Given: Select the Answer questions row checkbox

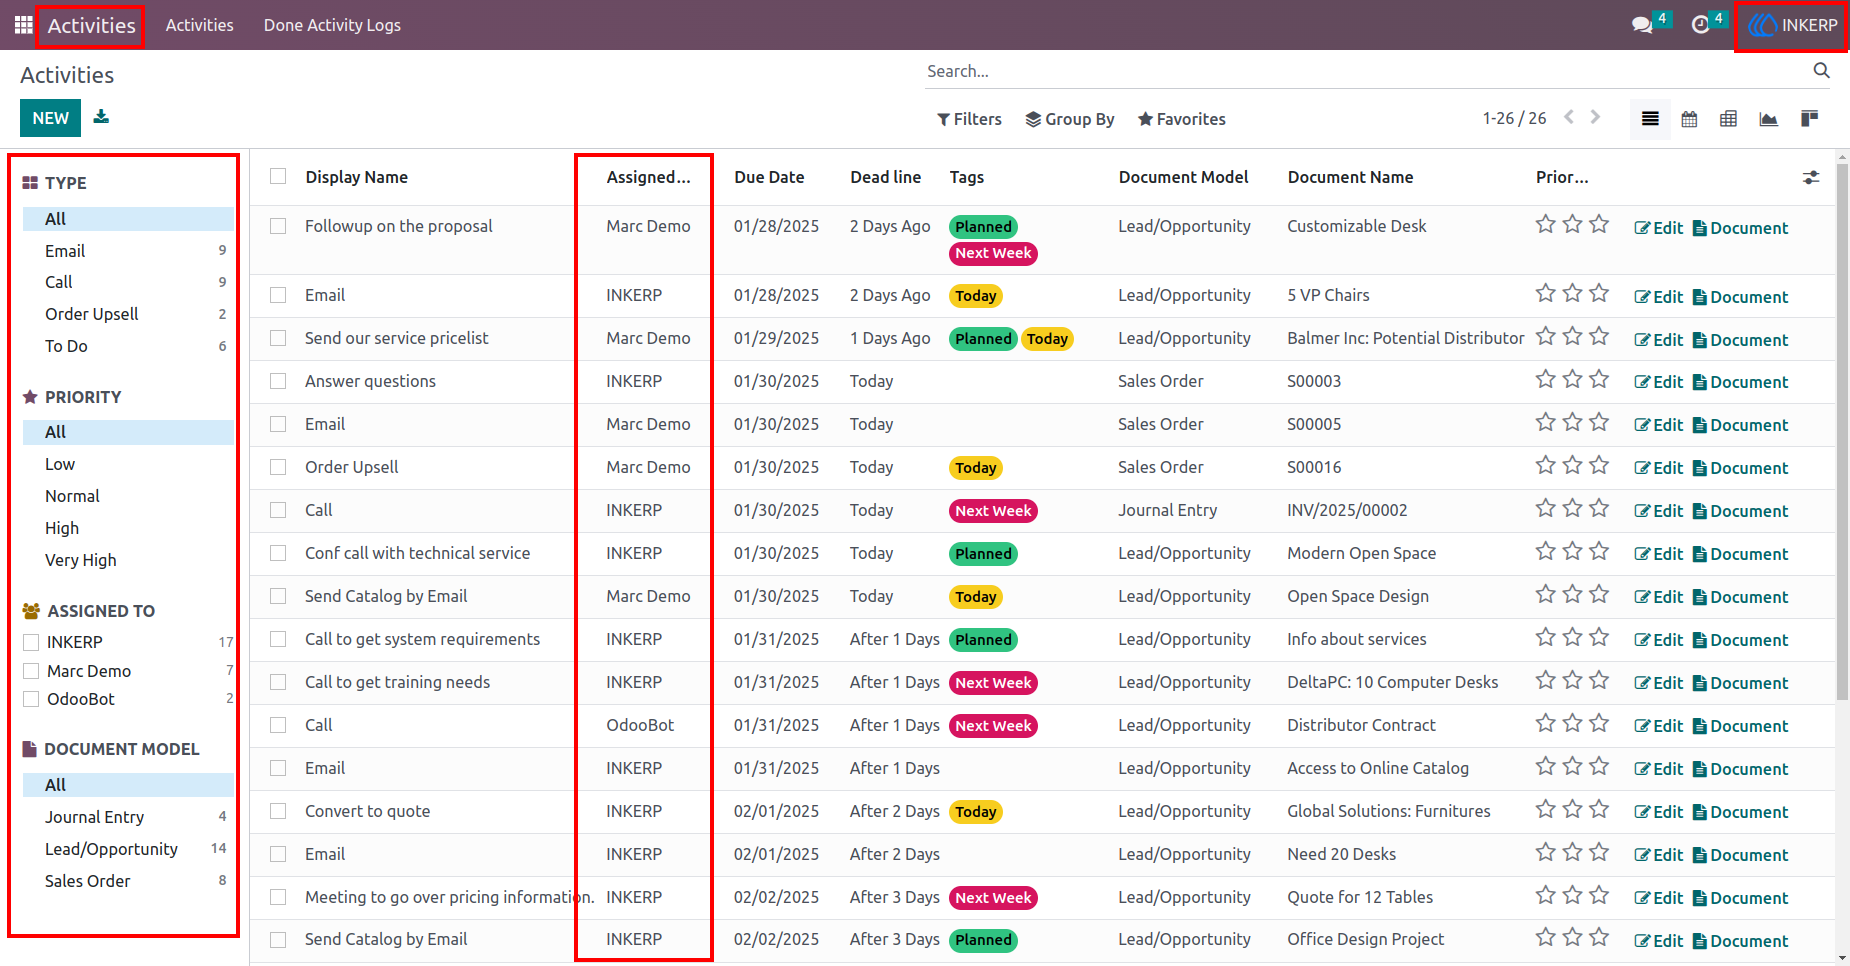Looking at the screenshot, I should (278, 381).
